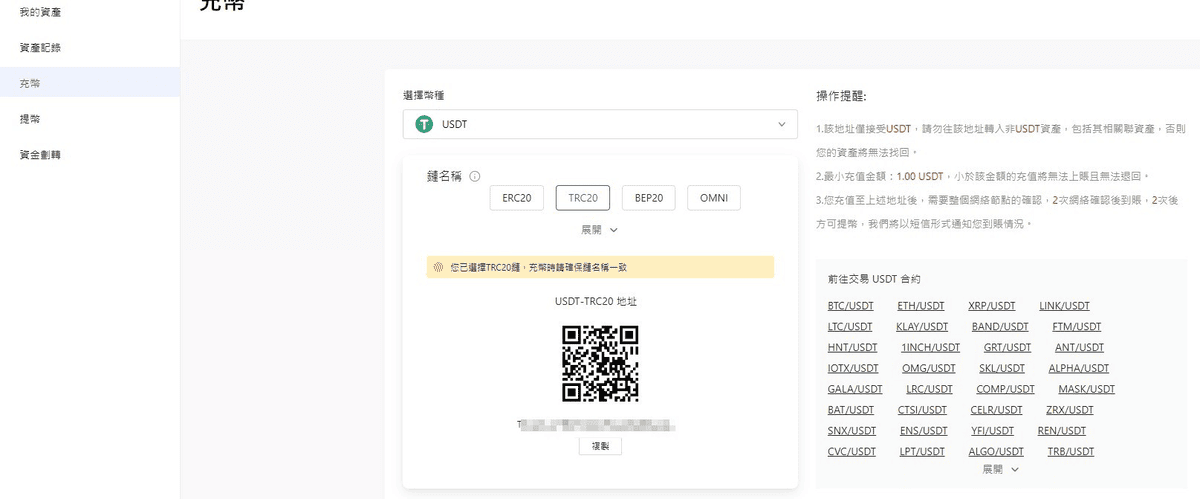This screenshot has width=1200, height=499.
Task: Open the ALPHA/USDT contract link
Action: 1078,369
